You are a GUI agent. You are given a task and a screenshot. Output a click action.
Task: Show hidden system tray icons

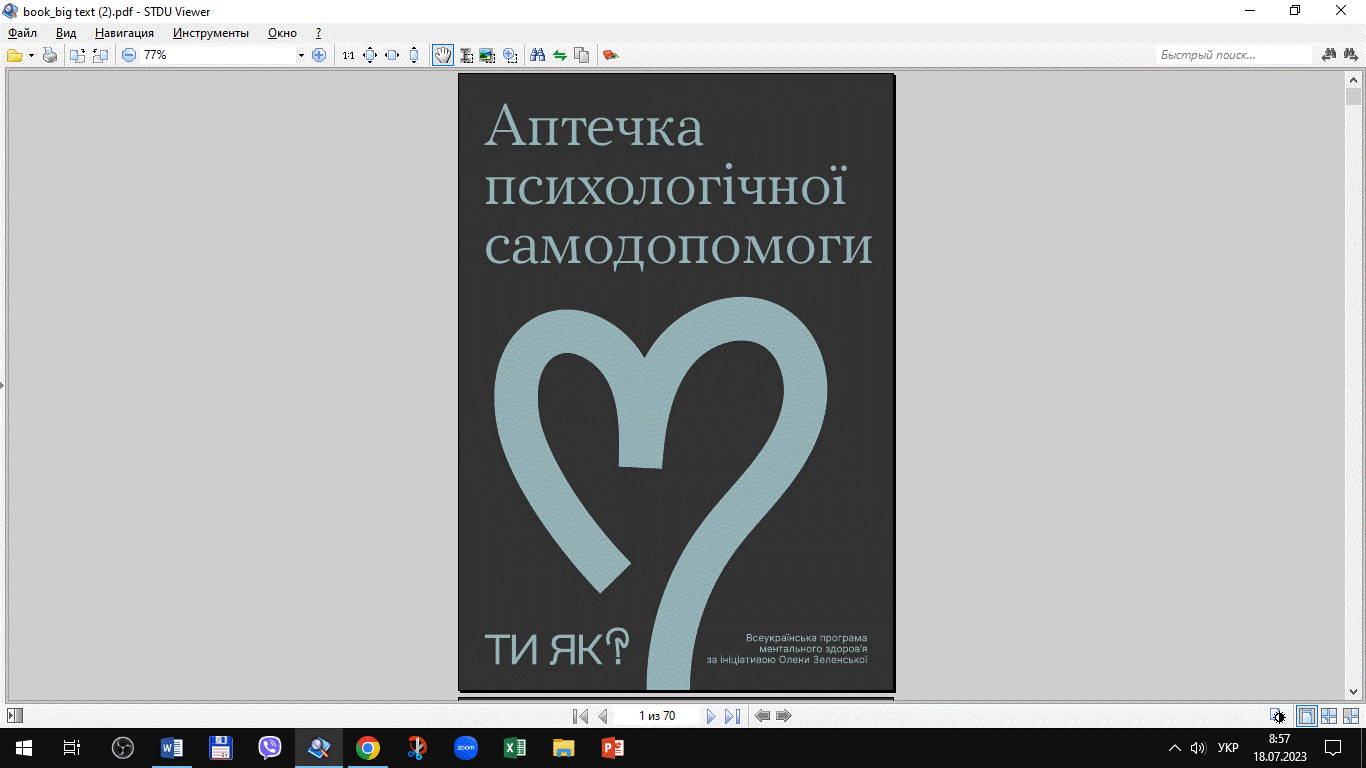[1175, 747]
